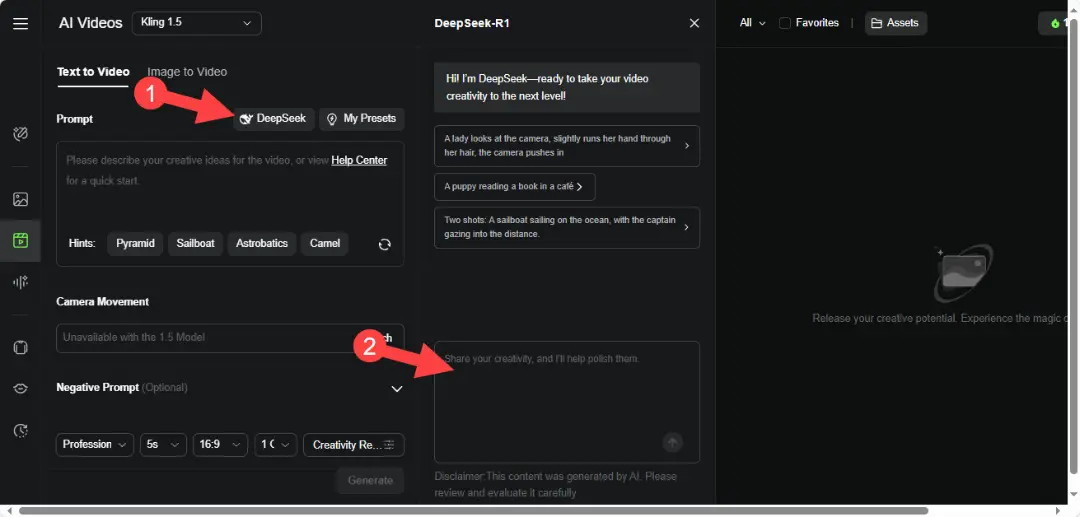Image resolution: width=1080 pixels, height=517 pixels.
Task: Open the green credits counter at top right
Action: click(1056, 23)
